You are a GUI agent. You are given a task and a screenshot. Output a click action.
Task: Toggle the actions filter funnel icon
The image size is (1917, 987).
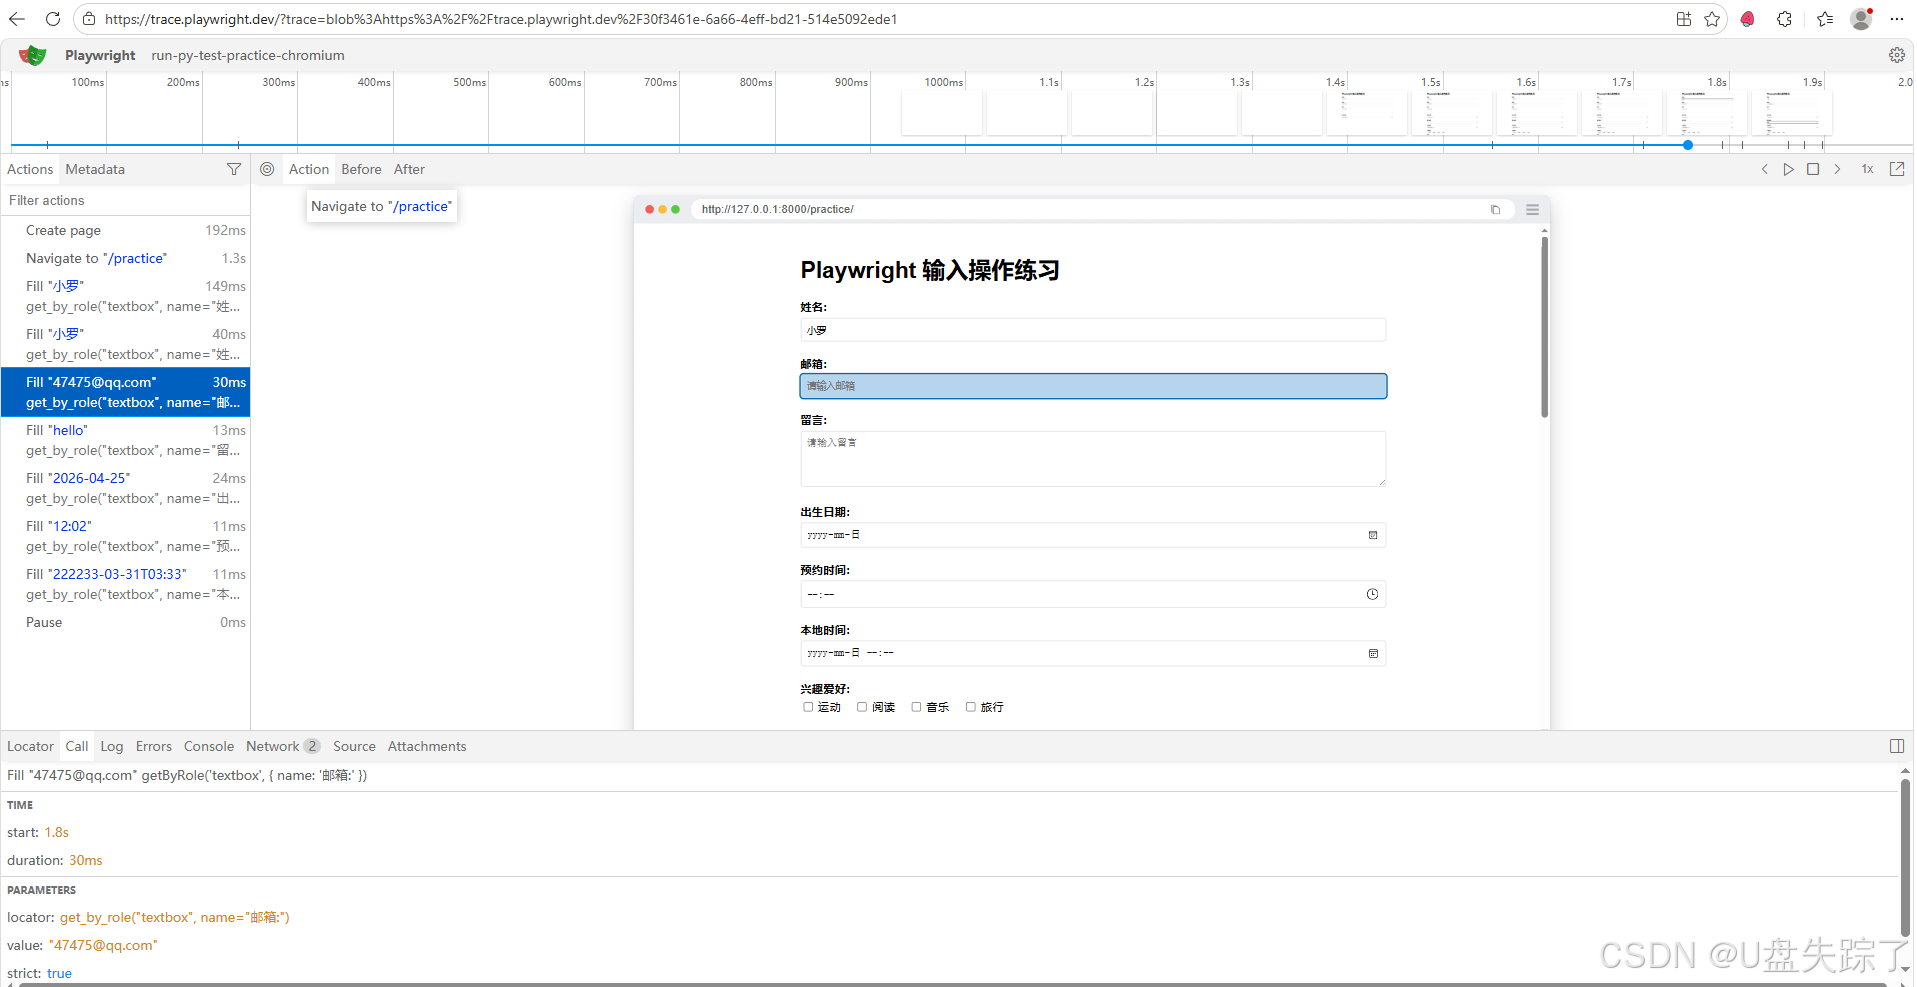234,169
